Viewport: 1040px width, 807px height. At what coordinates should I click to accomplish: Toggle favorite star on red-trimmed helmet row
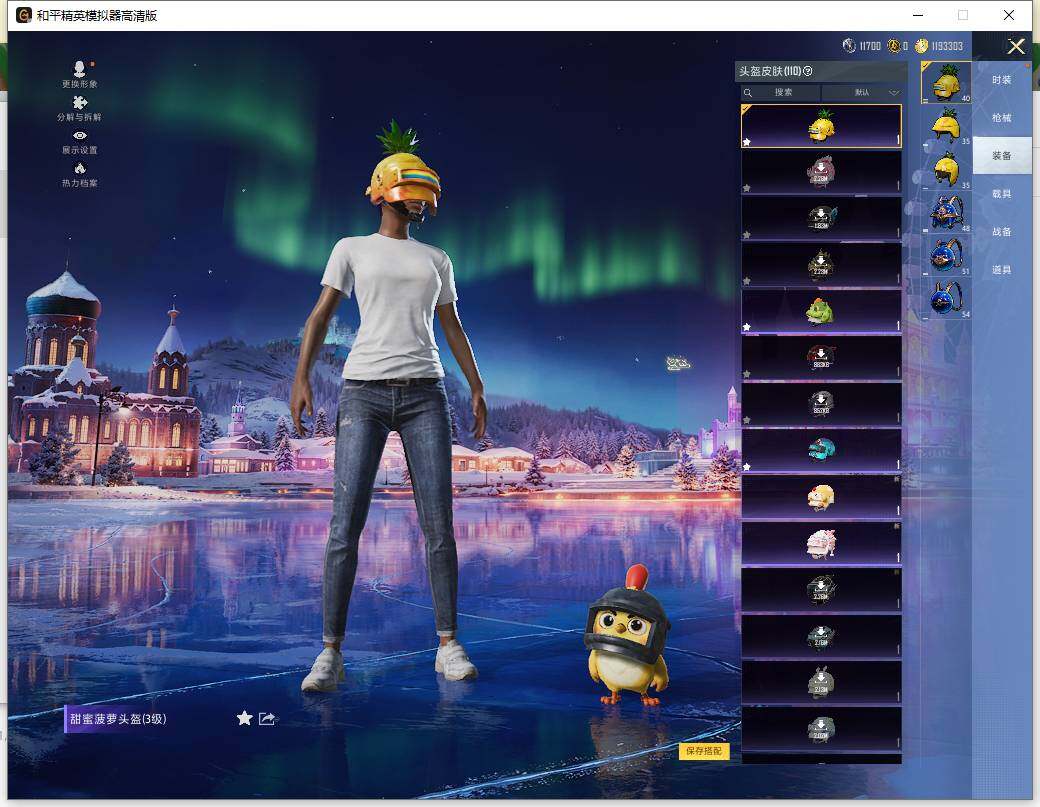coord(747,374)
